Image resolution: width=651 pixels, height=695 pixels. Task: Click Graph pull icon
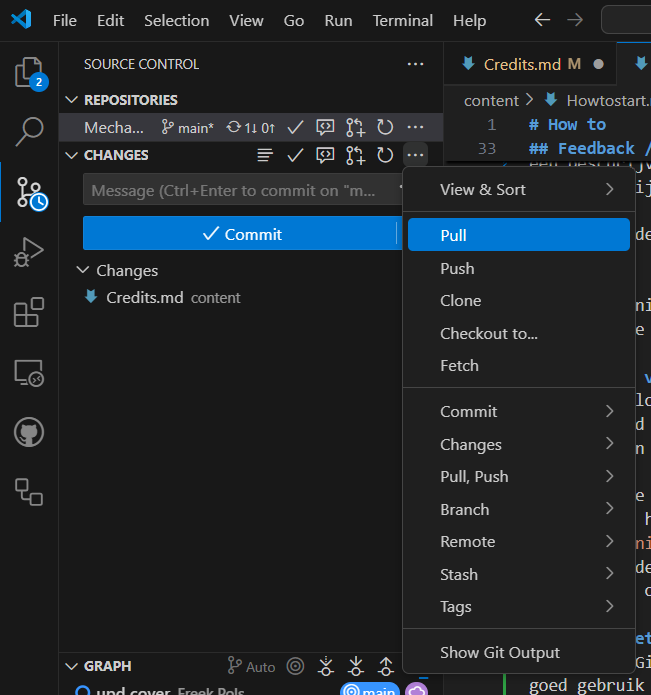tap(356, 666)
